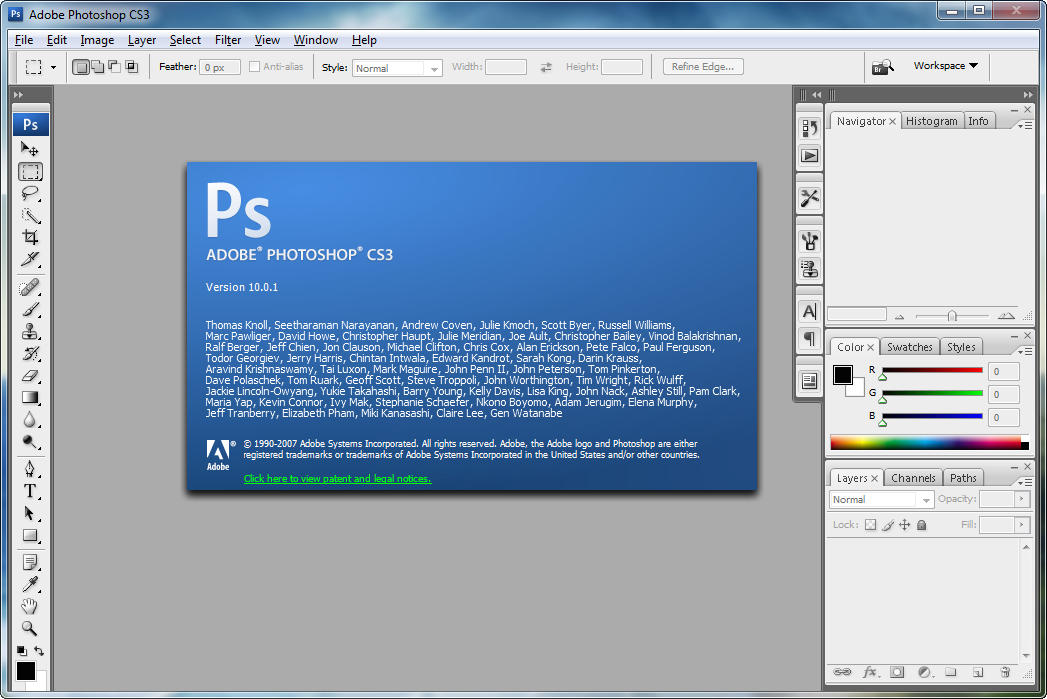Toggle Lock all padlock icon
1047x699 pixels.
pos(921,525)
